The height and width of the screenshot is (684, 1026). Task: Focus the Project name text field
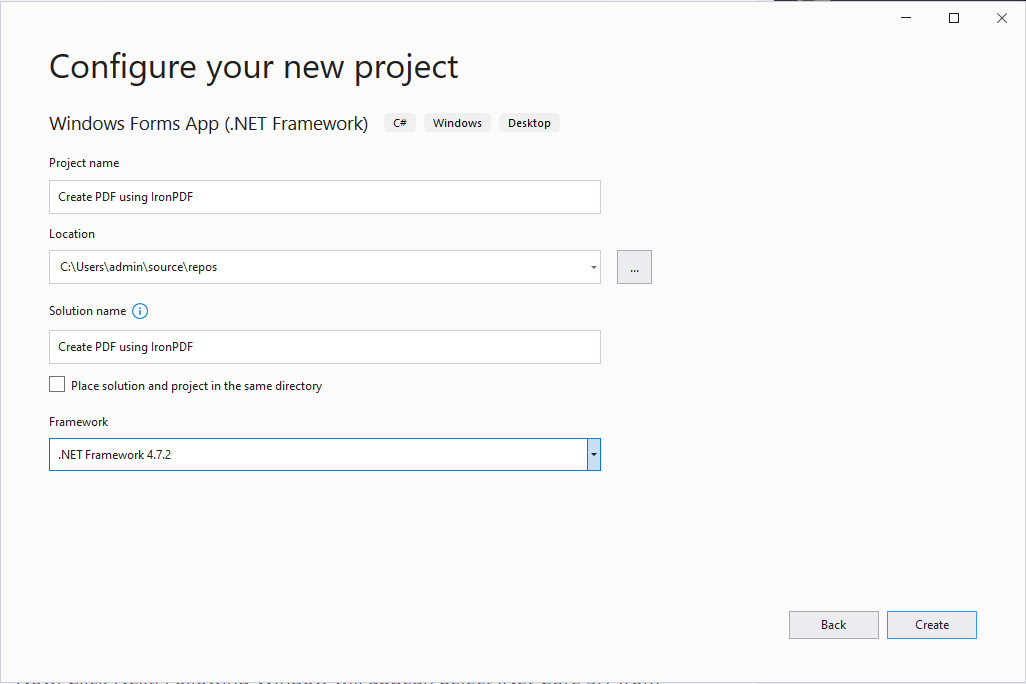(324, 197)
